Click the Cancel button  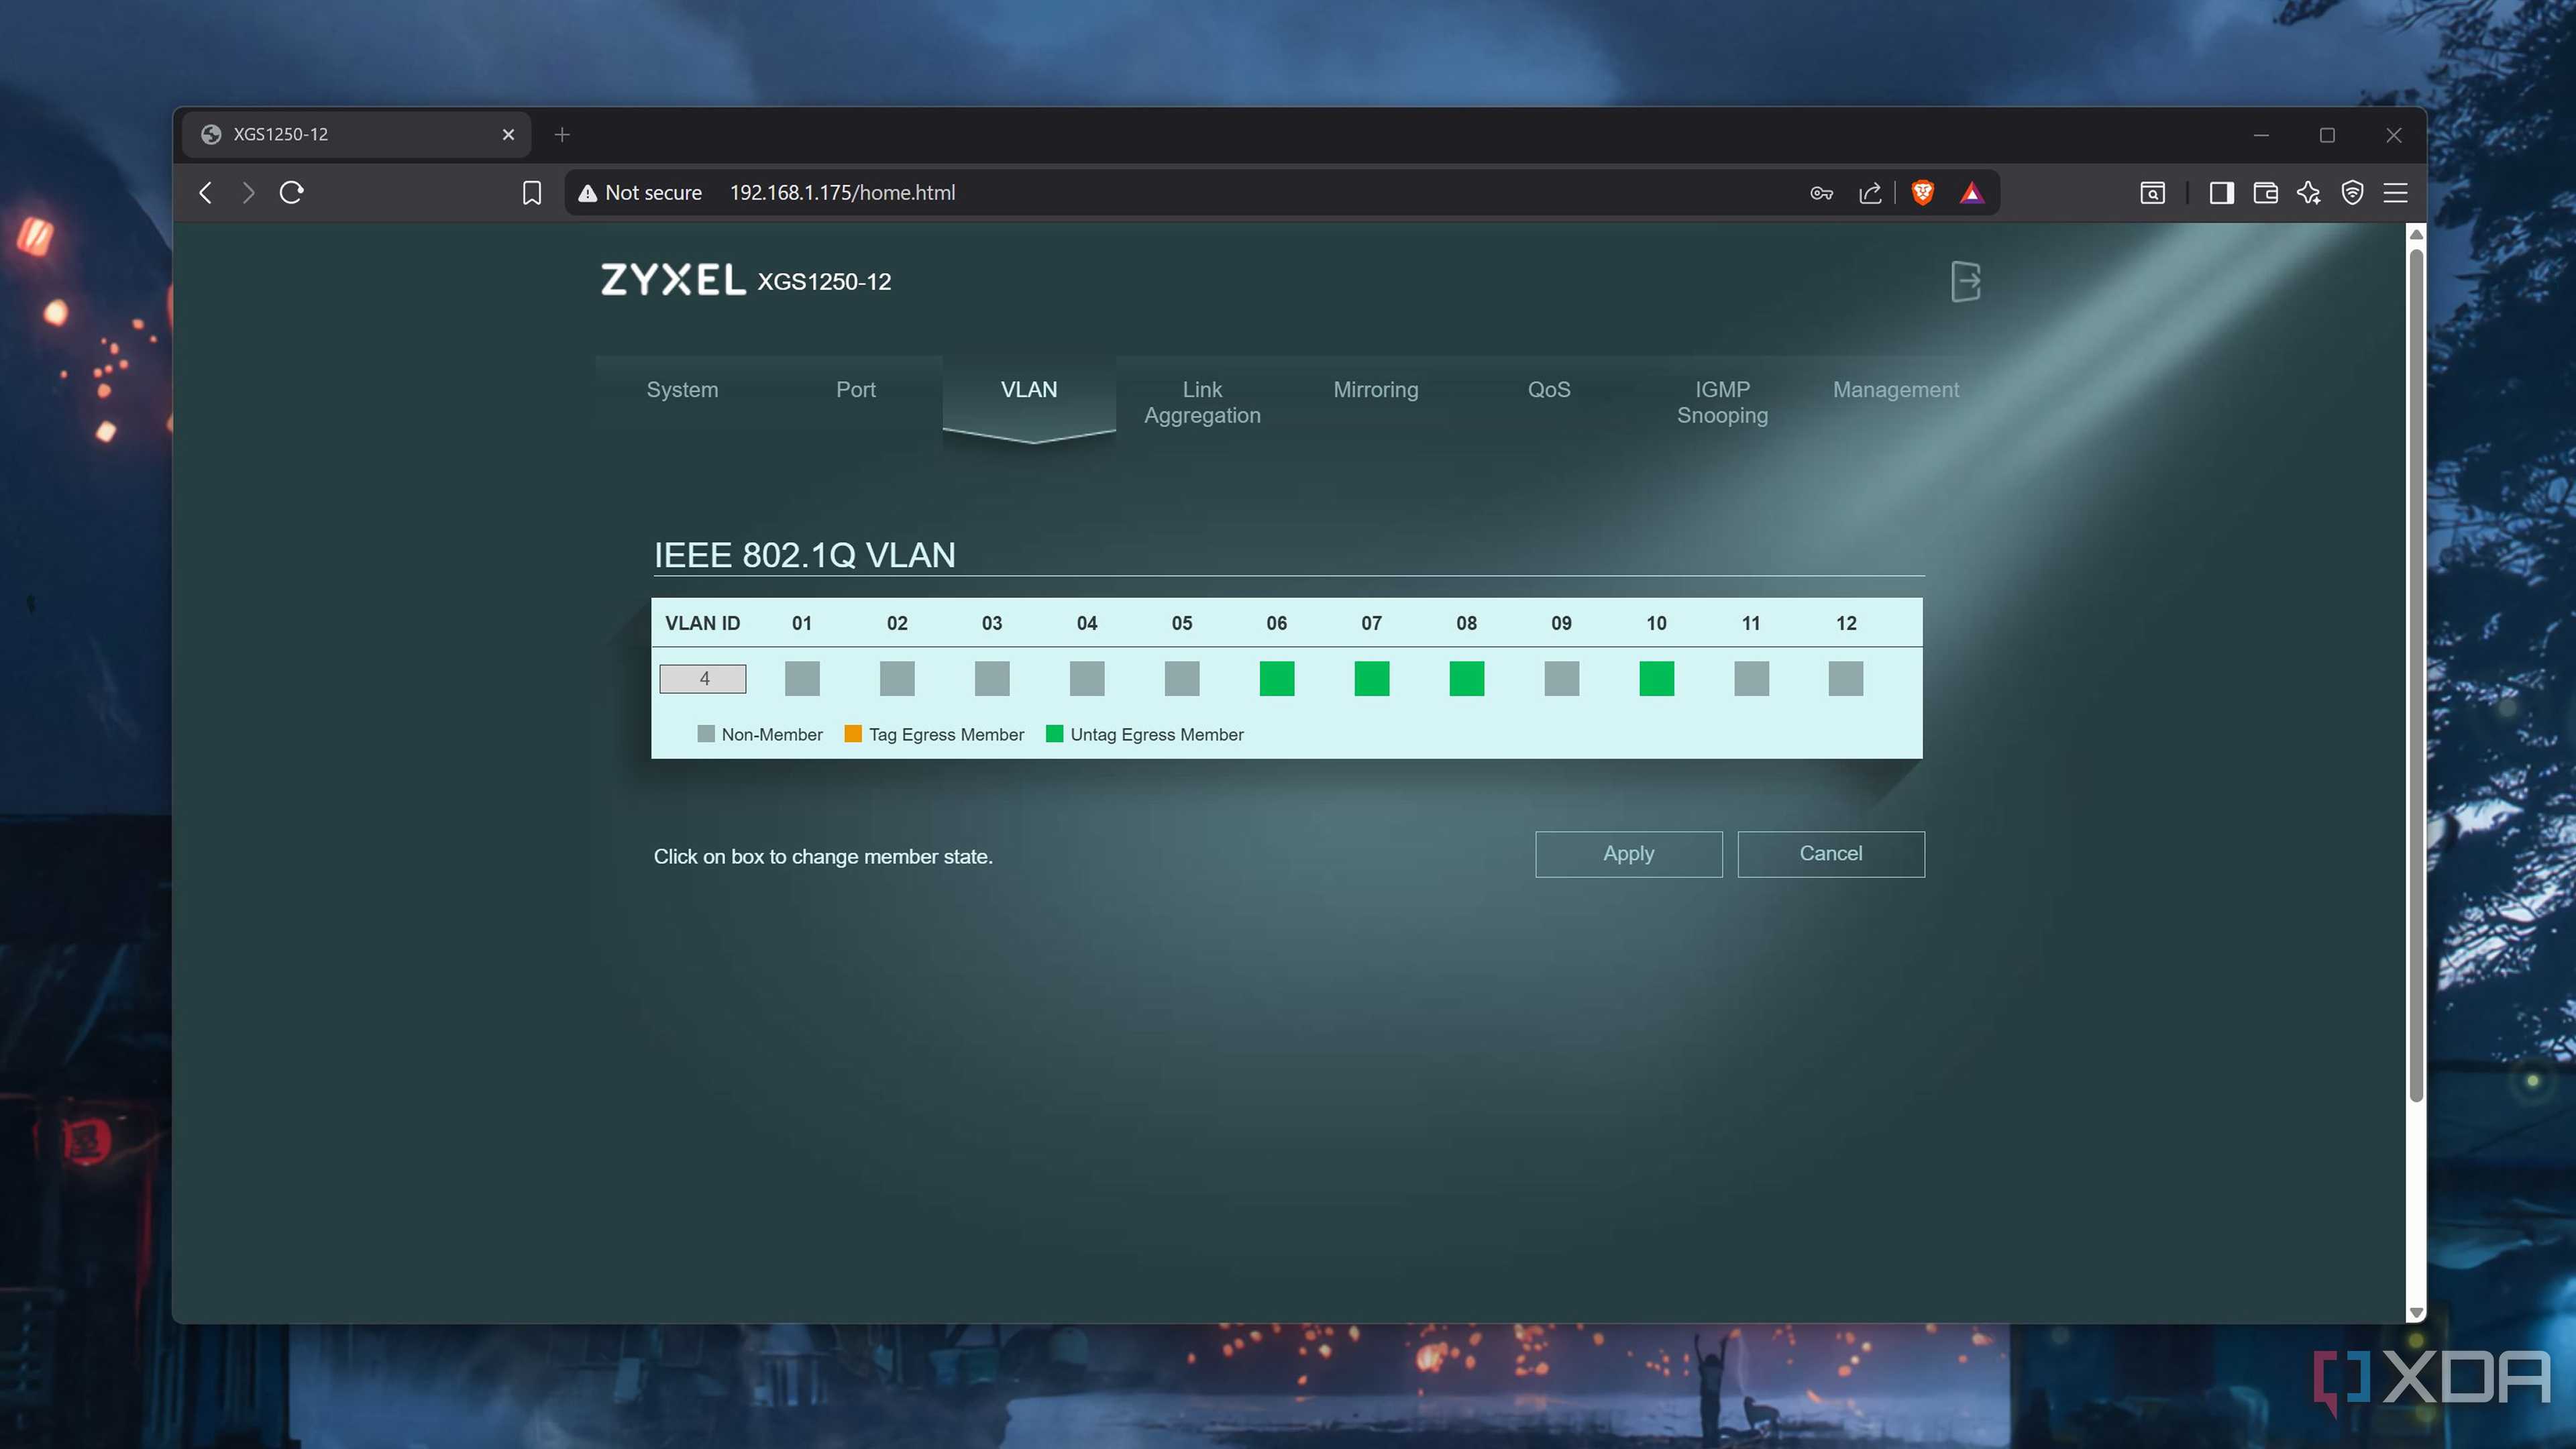[1831, 854]
